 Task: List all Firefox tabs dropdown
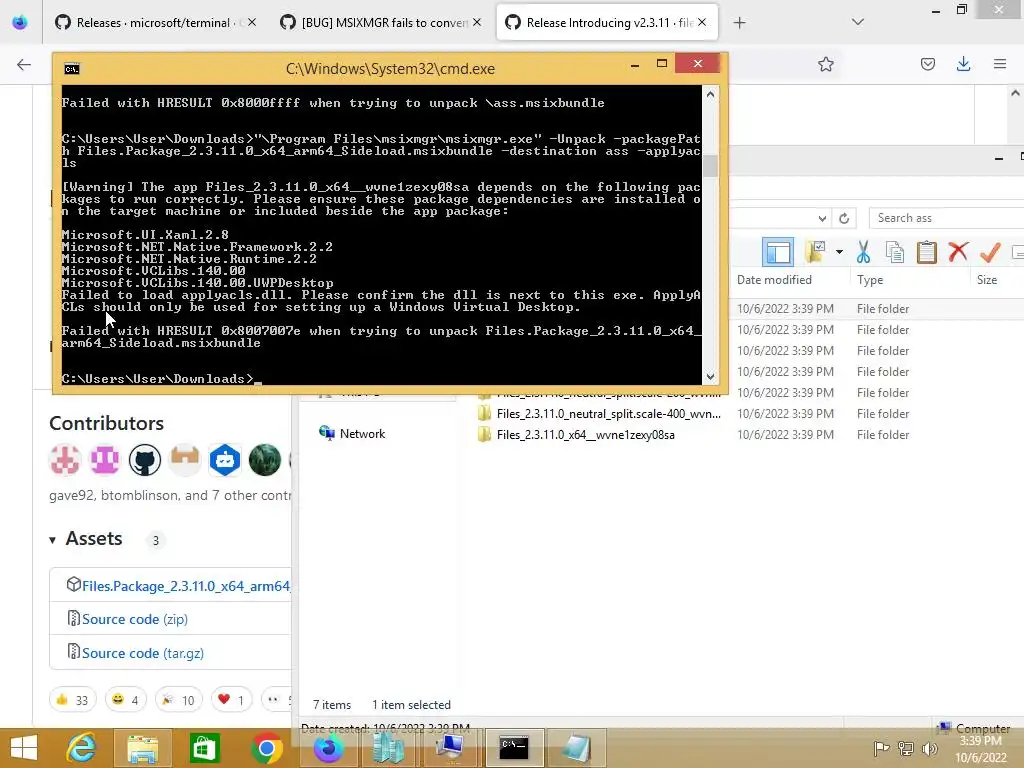point(857,23)
